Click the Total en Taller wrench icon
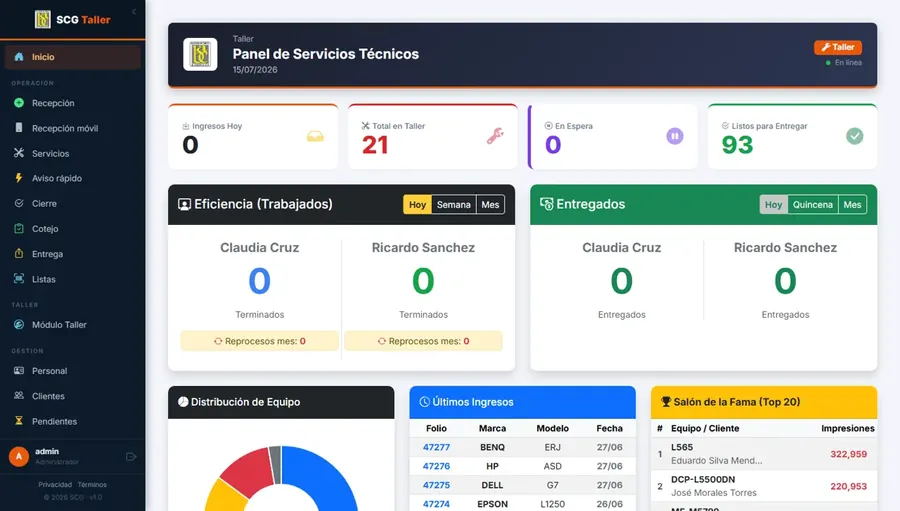This screenshot has height=511, width=900. (495, 136)
